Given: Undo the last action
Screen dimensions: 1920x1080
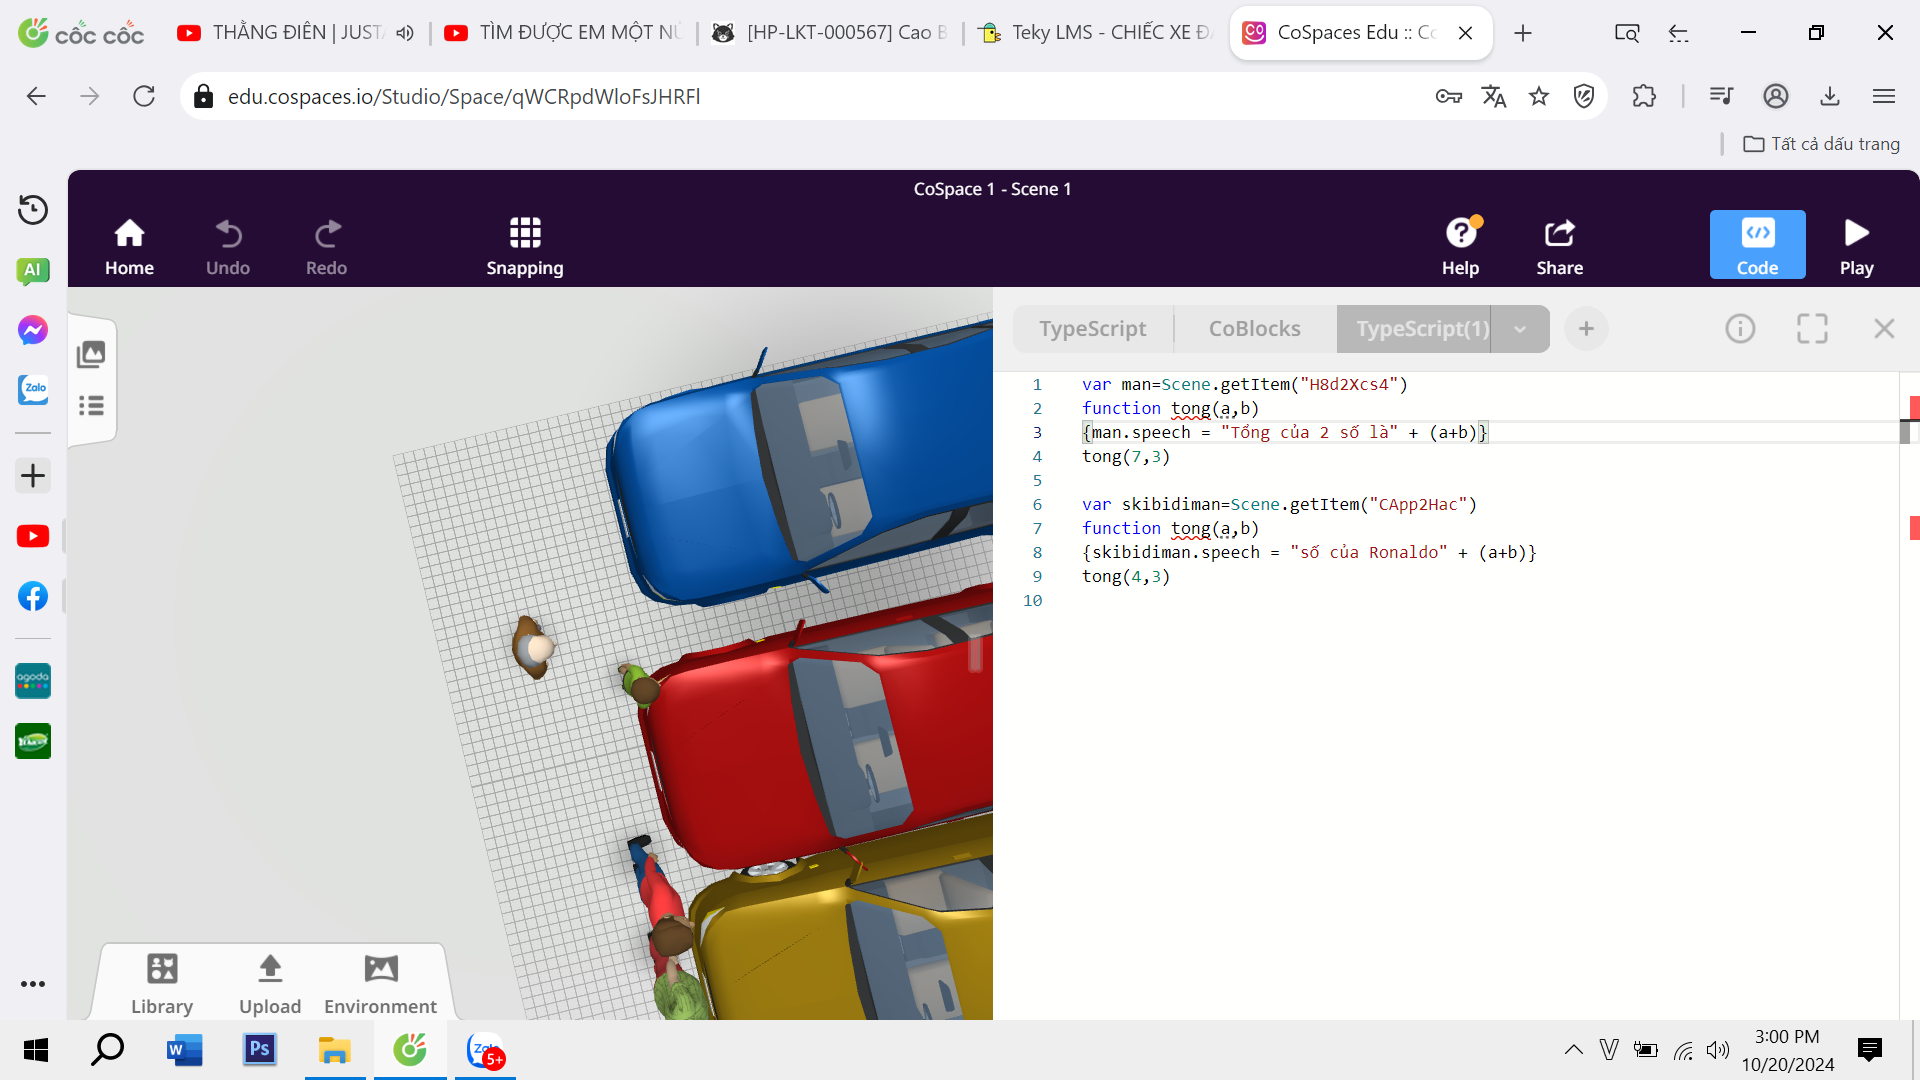Looking at the screenshot, I should [x=228, y=246].
